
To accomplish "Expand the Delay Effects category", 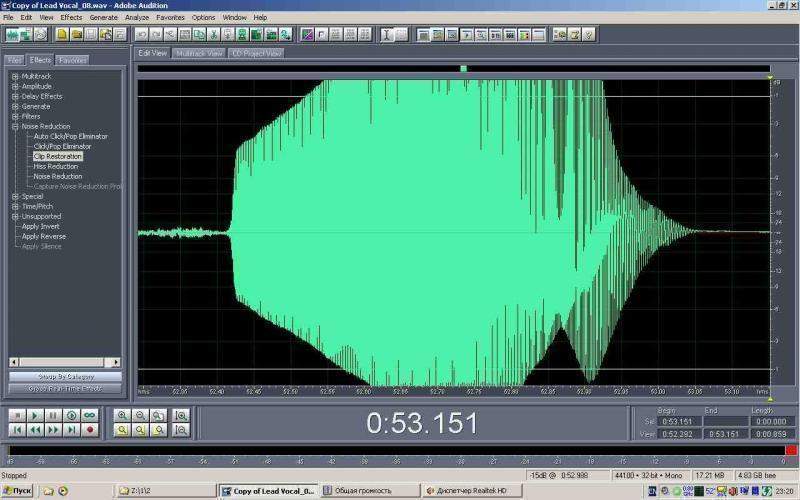I will [15, 96].
